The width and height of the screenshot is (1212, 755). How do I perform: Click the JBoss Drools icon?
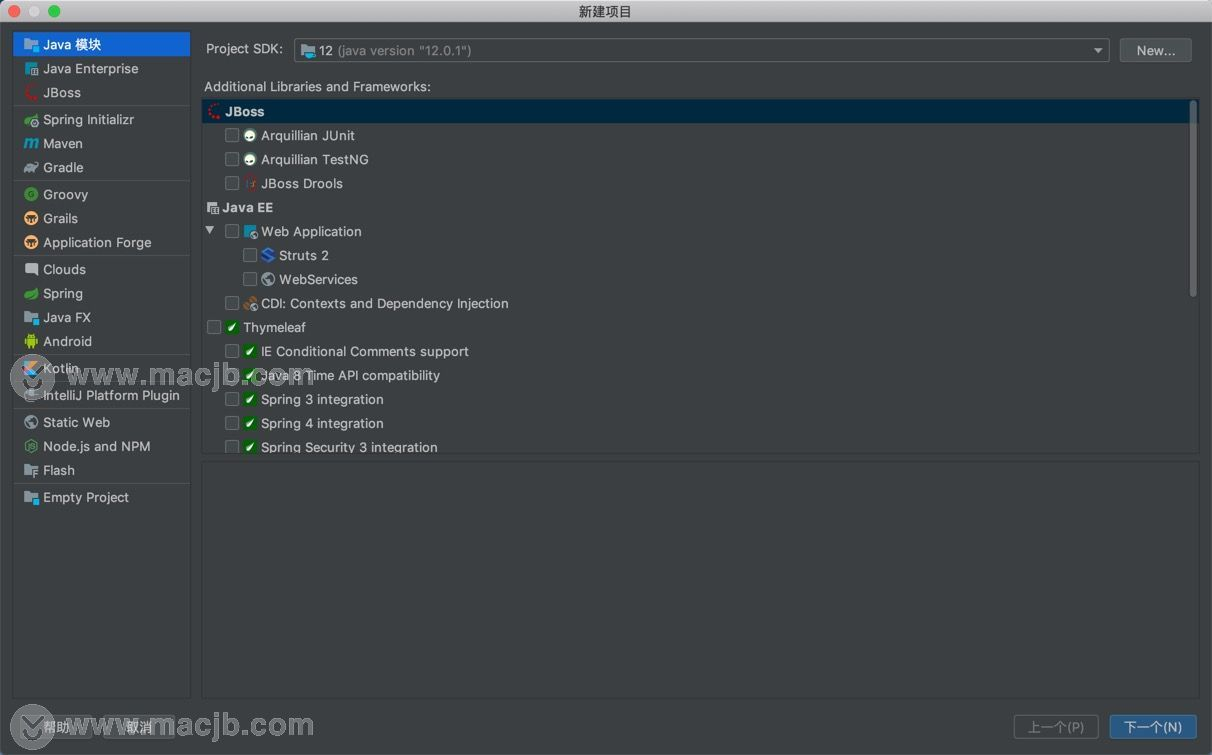tap(250, 183)
